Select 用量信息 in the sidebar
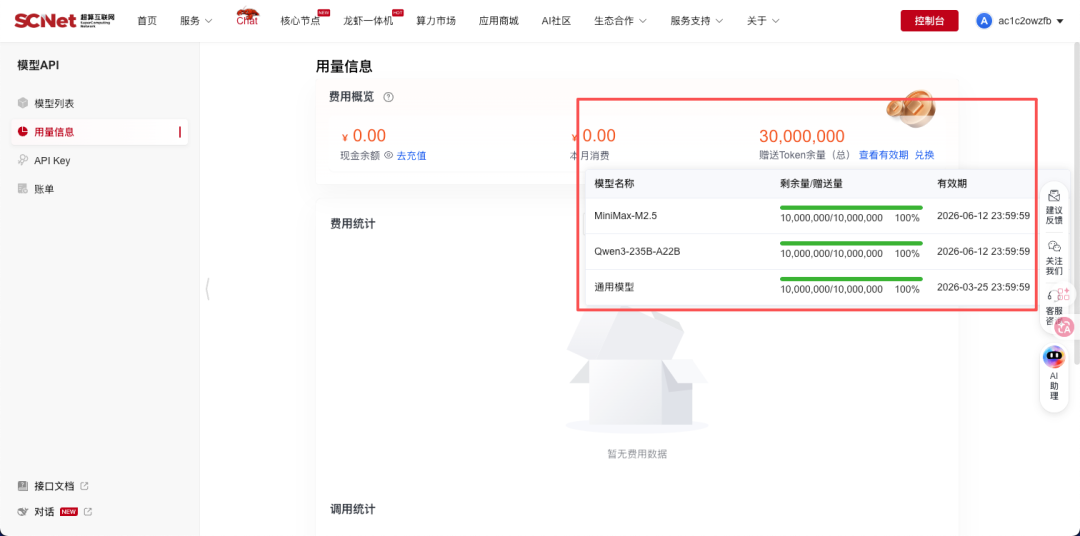The height and width of the screenshot is (536, 1080). click(x=99, y=132)
